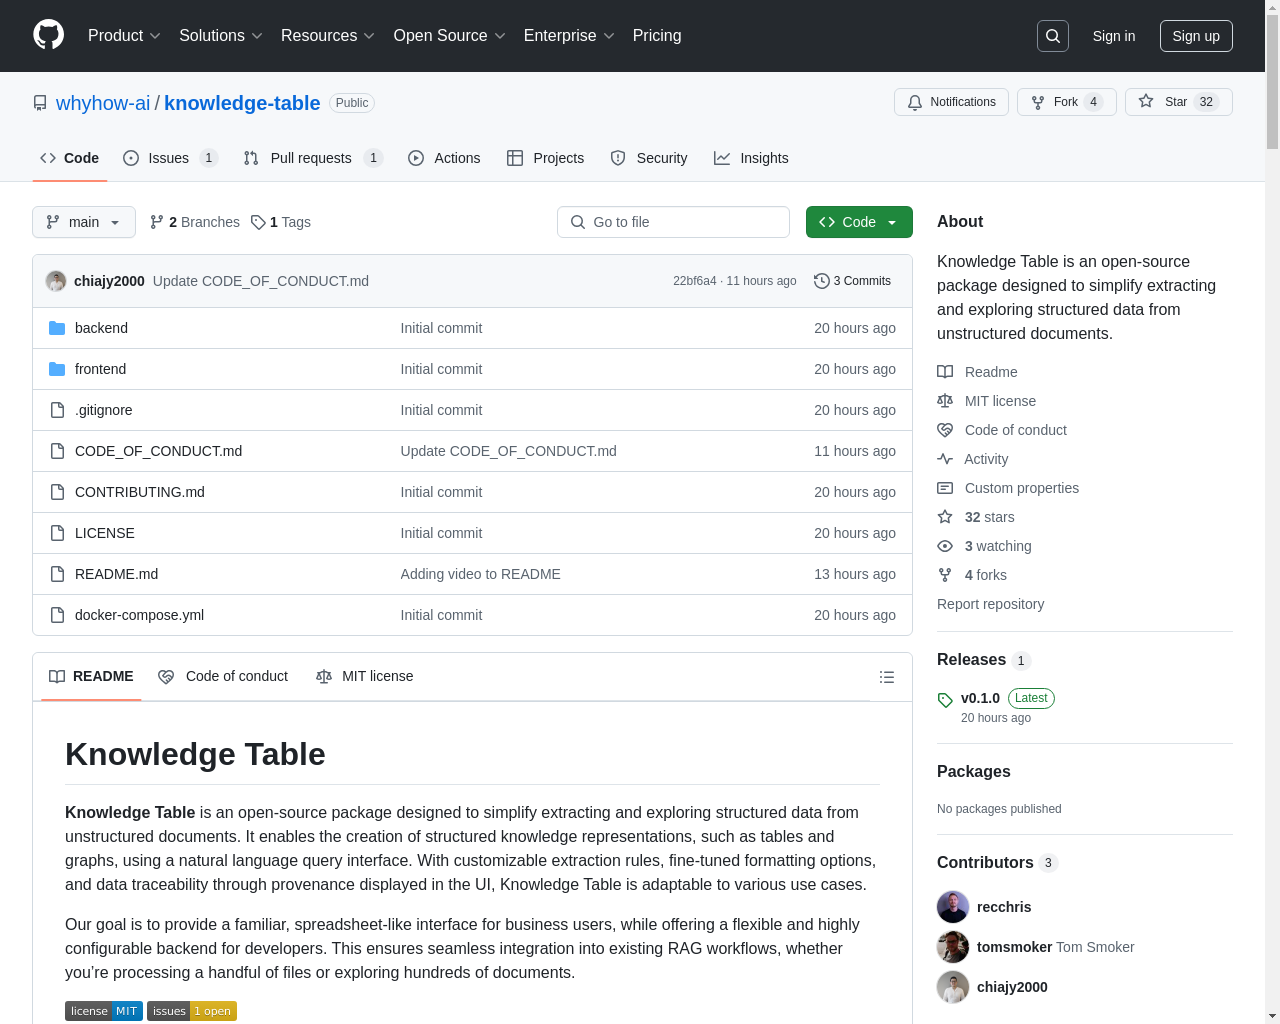Go to the Pricing page
This screenshot has width=1280, height=1024.
(x=657, y=36)
